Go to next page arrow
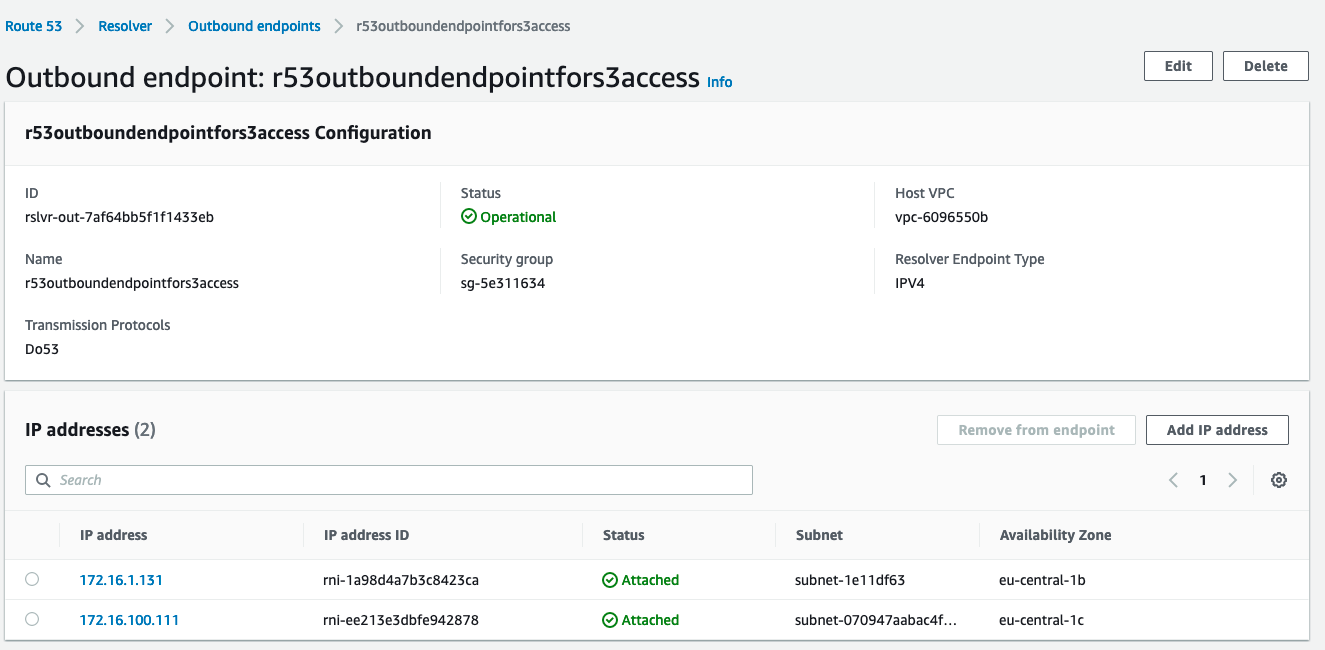This screenshot has height=650, width=1325. [1232, 480]
